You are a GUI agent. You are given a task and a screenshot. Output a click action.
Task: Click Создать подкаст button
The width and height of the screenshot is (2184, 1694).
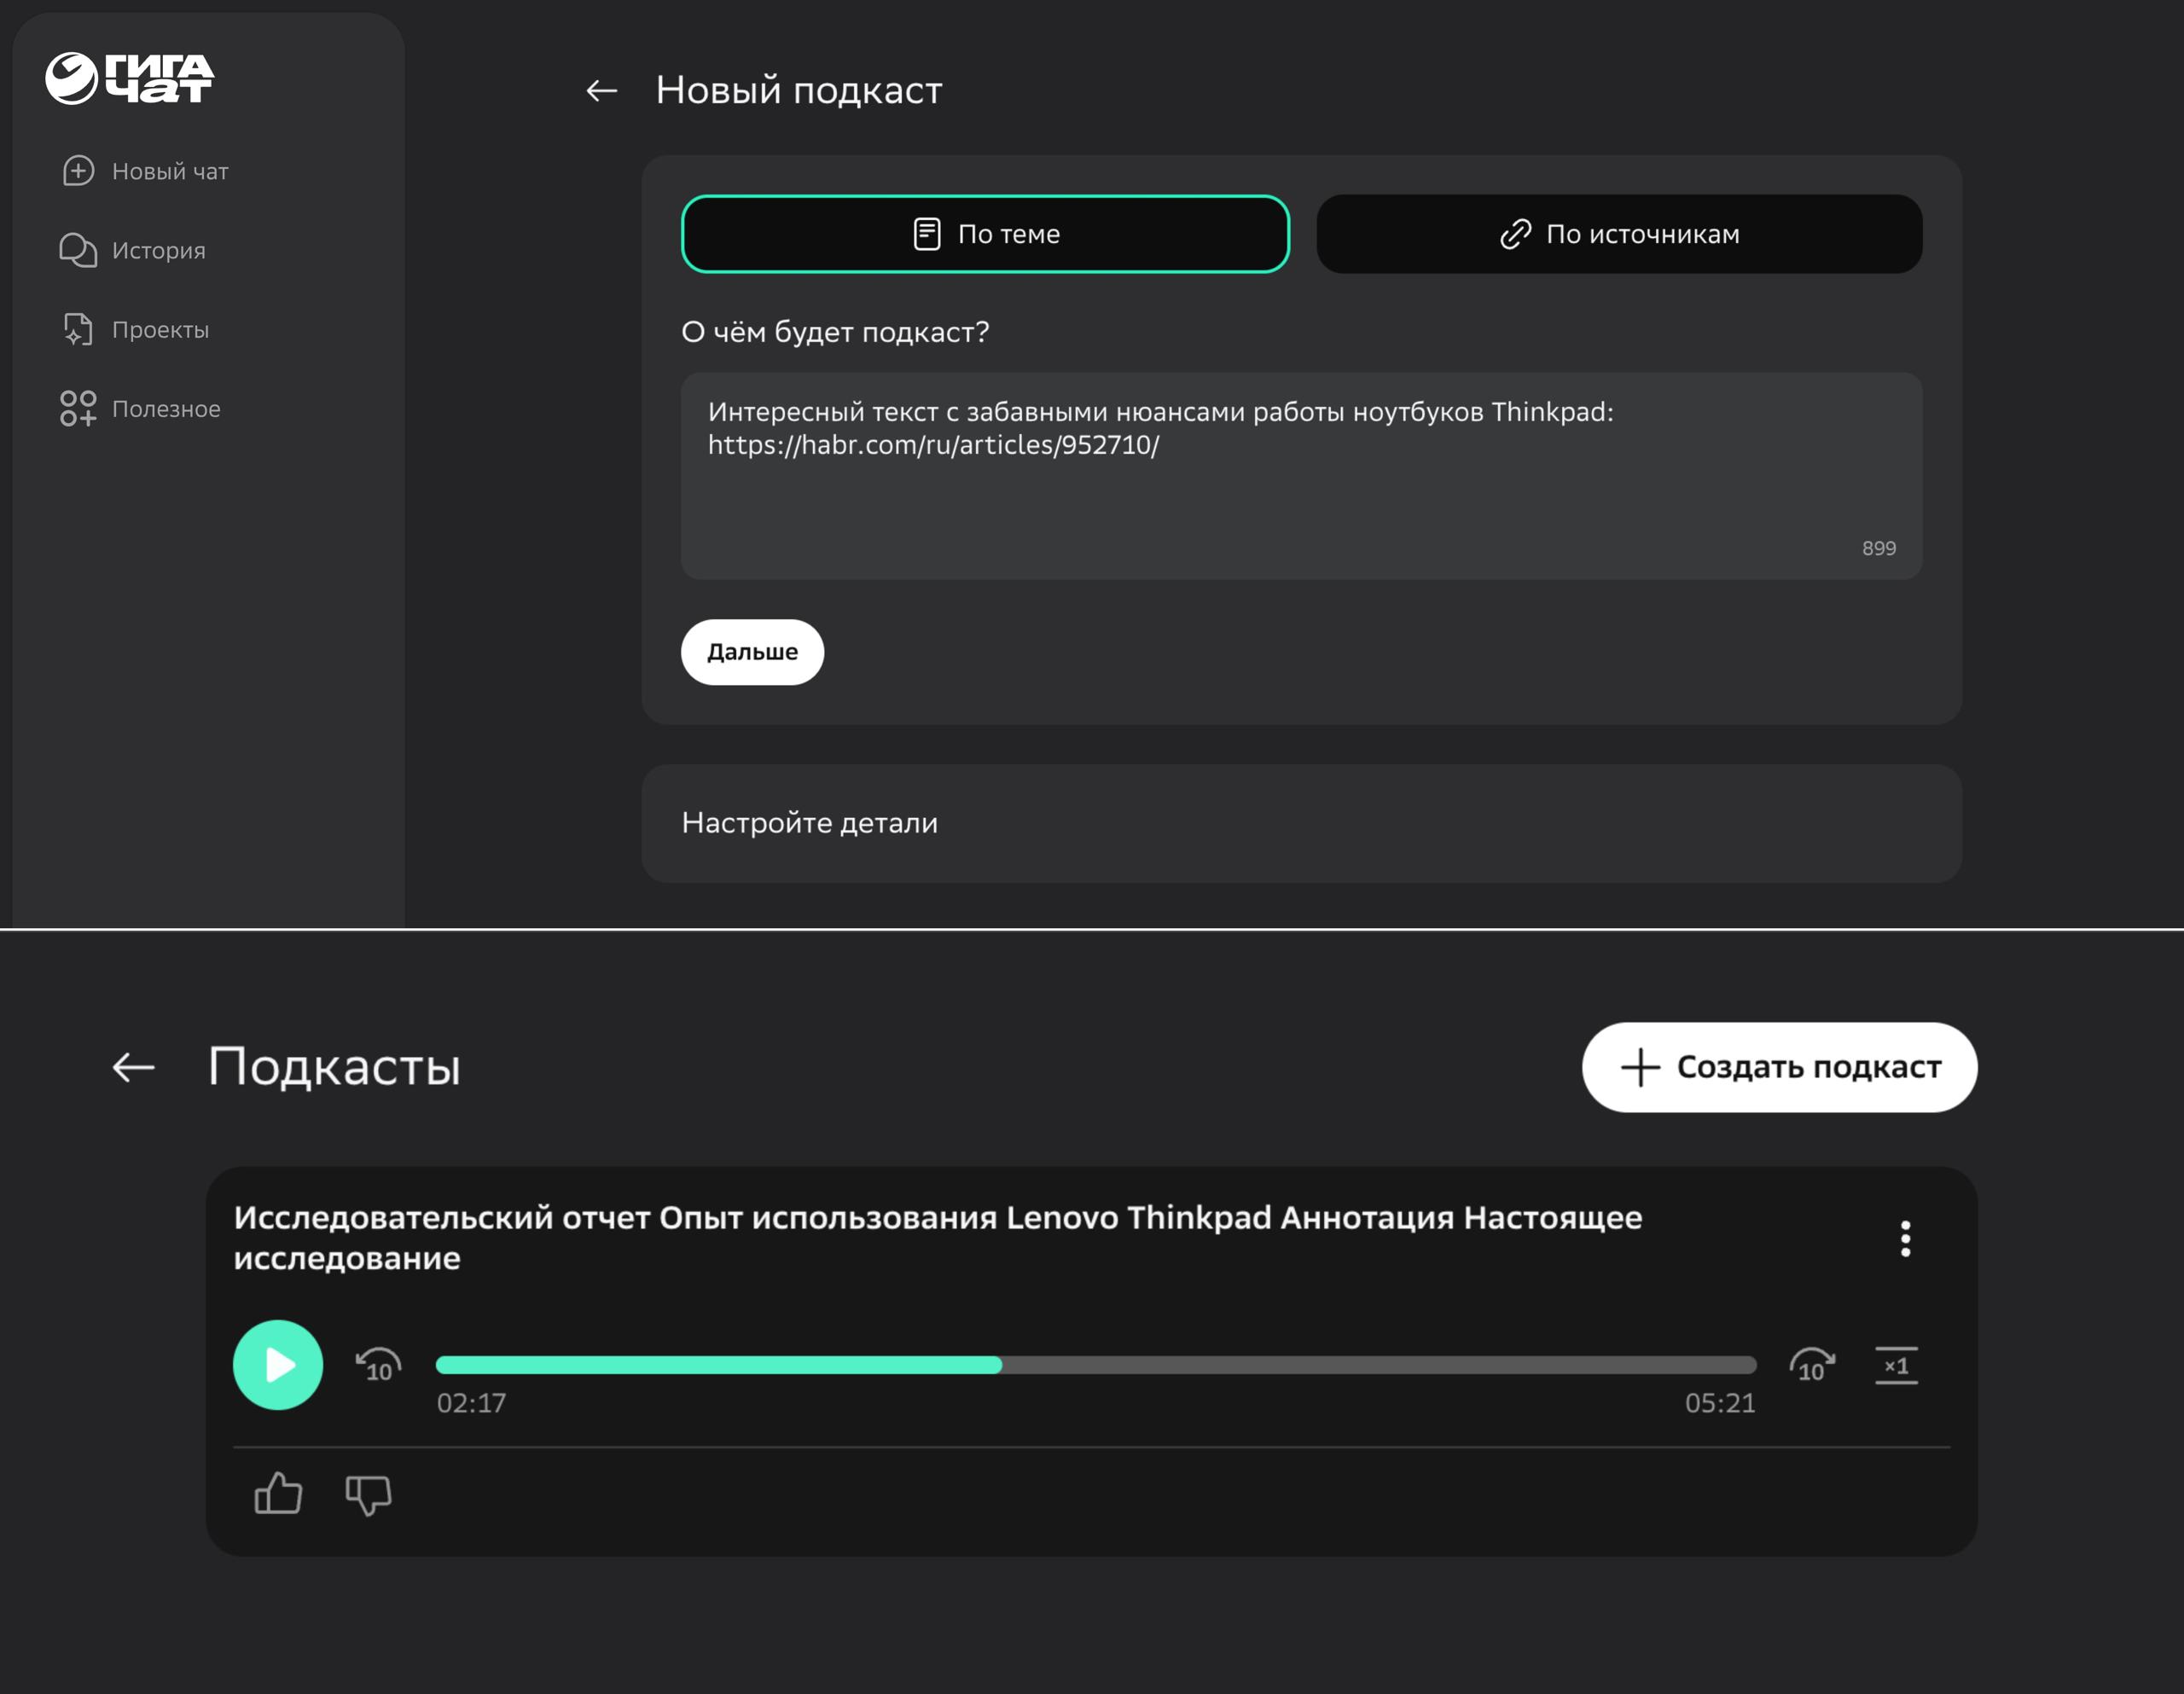pos(1779,1067)
